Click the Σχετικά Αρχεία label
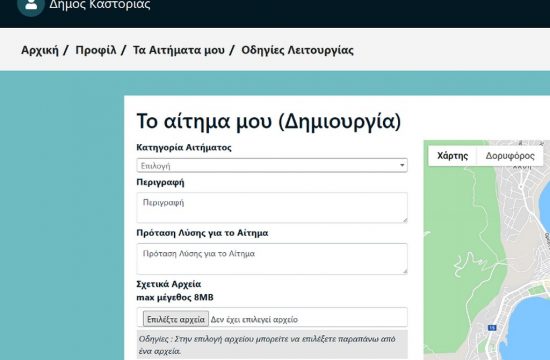The width and height of the screenshot is (550, 360). click(169, 284)
